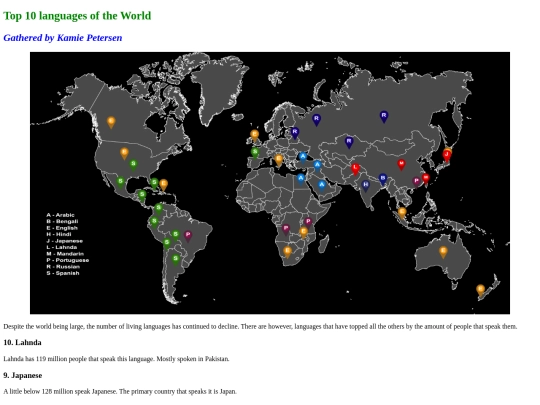Click the orange English pin over New Zealand
The width and height of the screenshot is (540, 405).
[x=480, y=290]
